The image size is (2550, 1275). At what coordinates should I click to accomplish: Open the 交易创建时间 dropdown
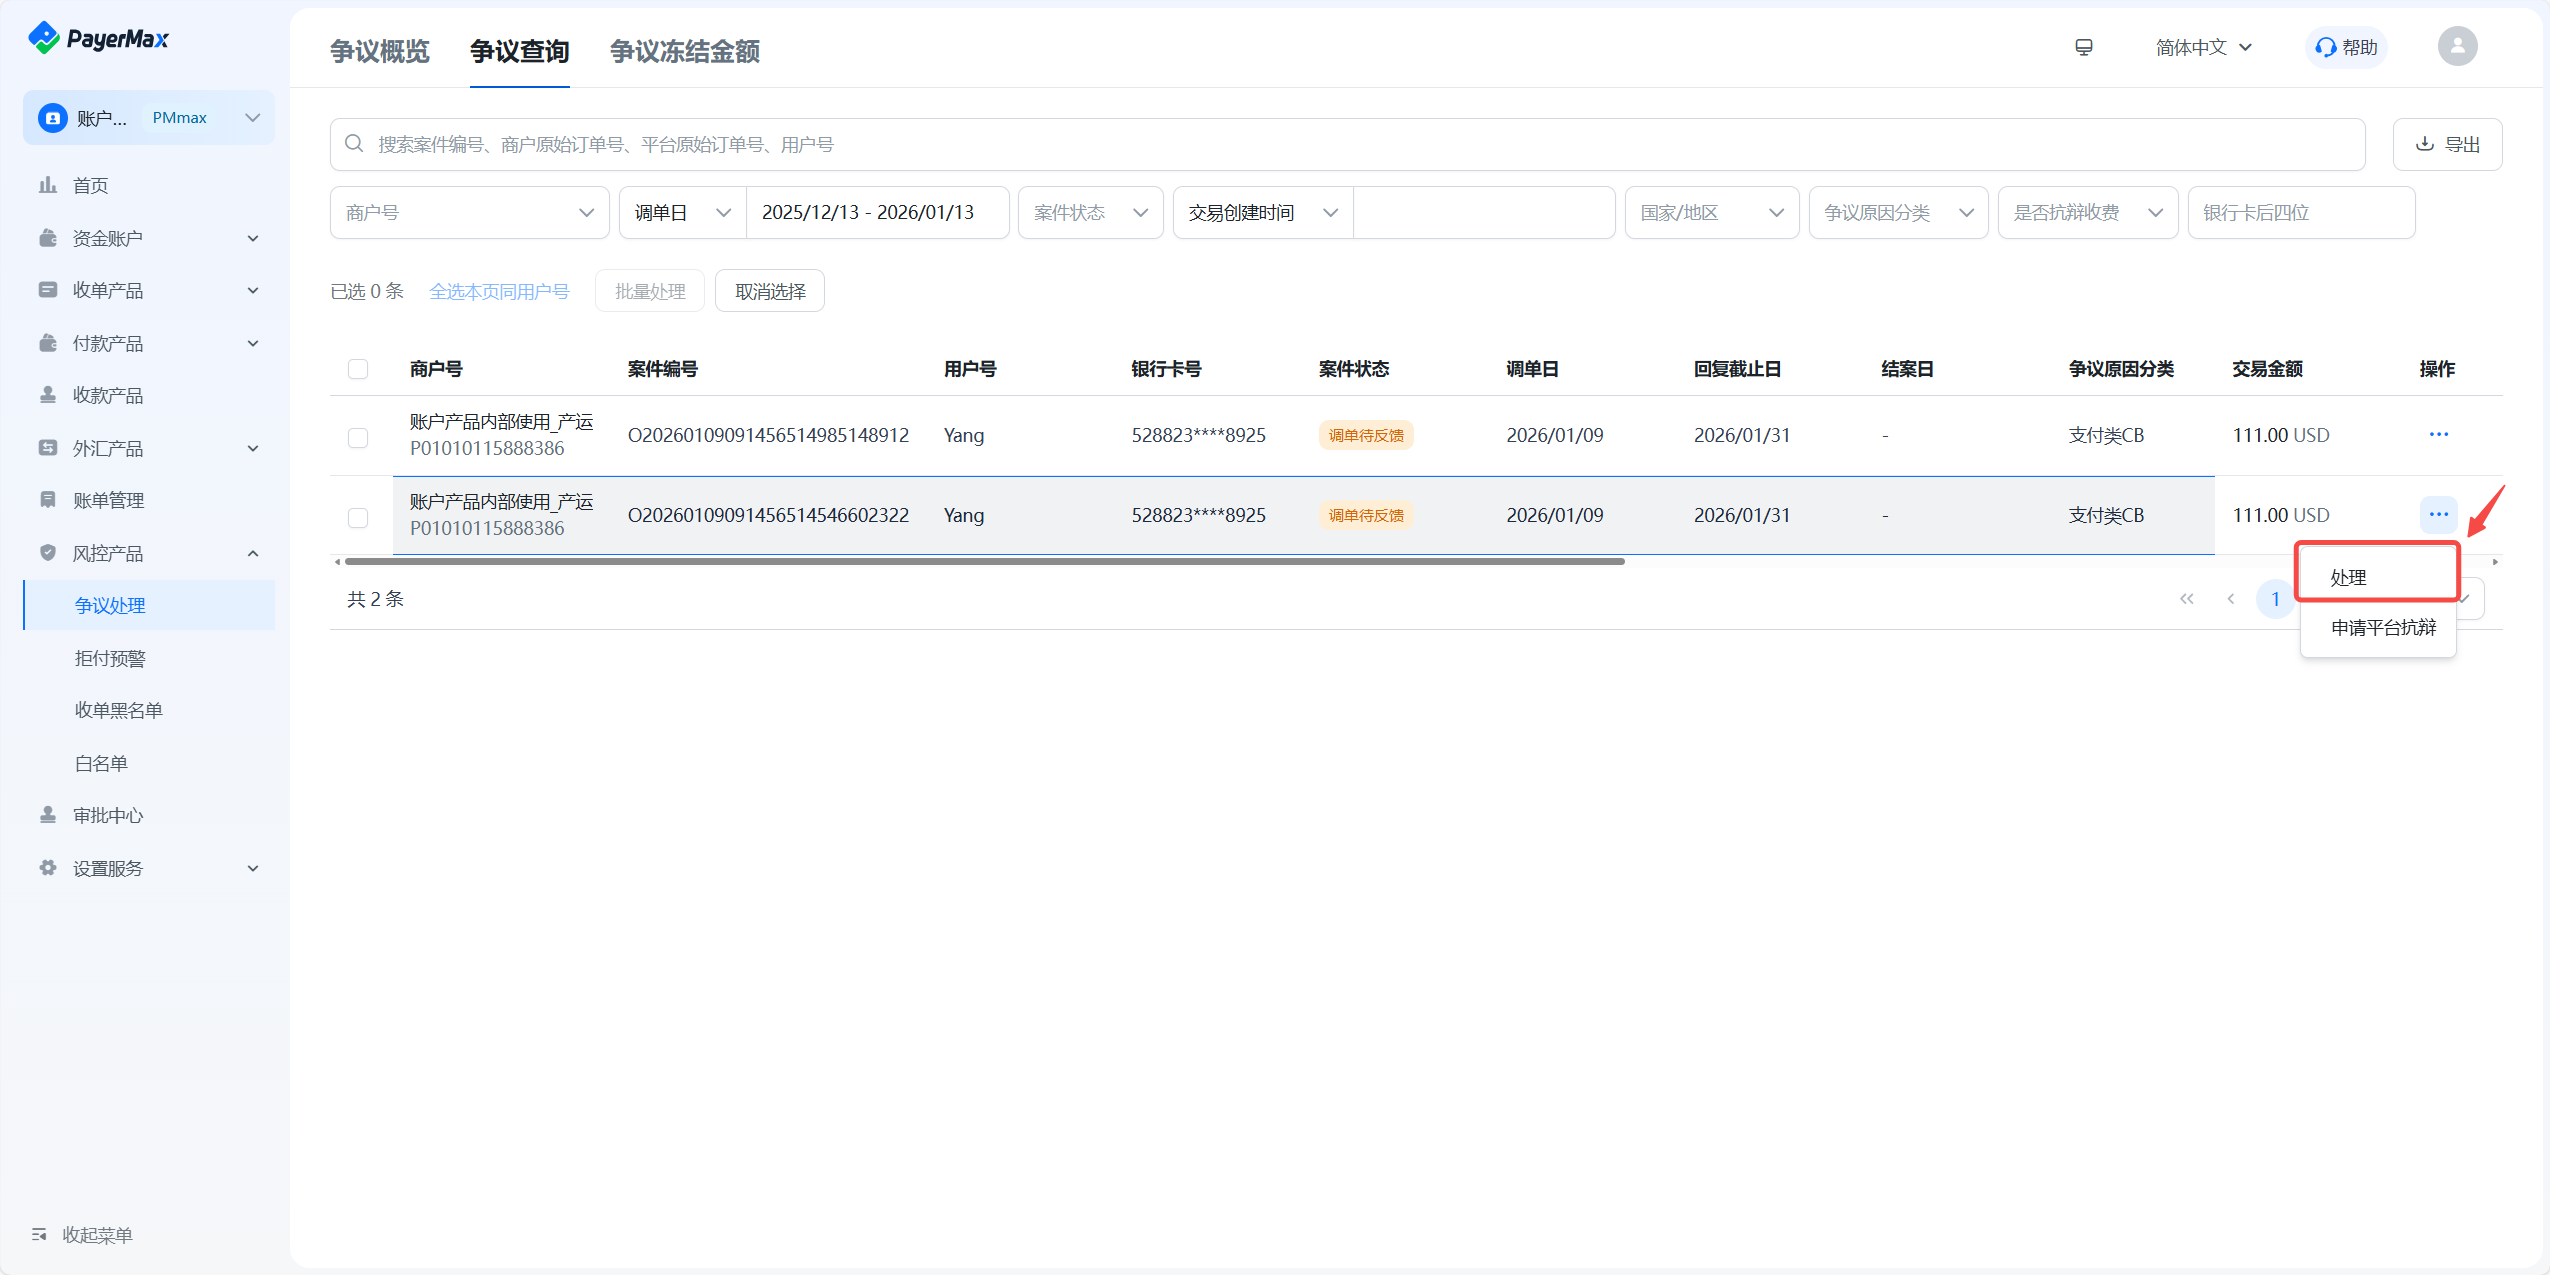(x=1263, y=213)
